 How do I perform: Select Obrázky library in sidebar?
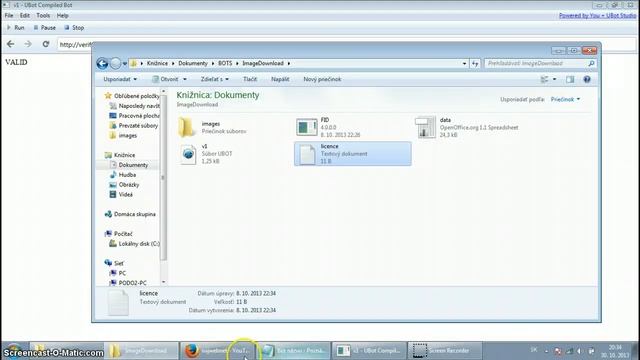pos(124,184)
